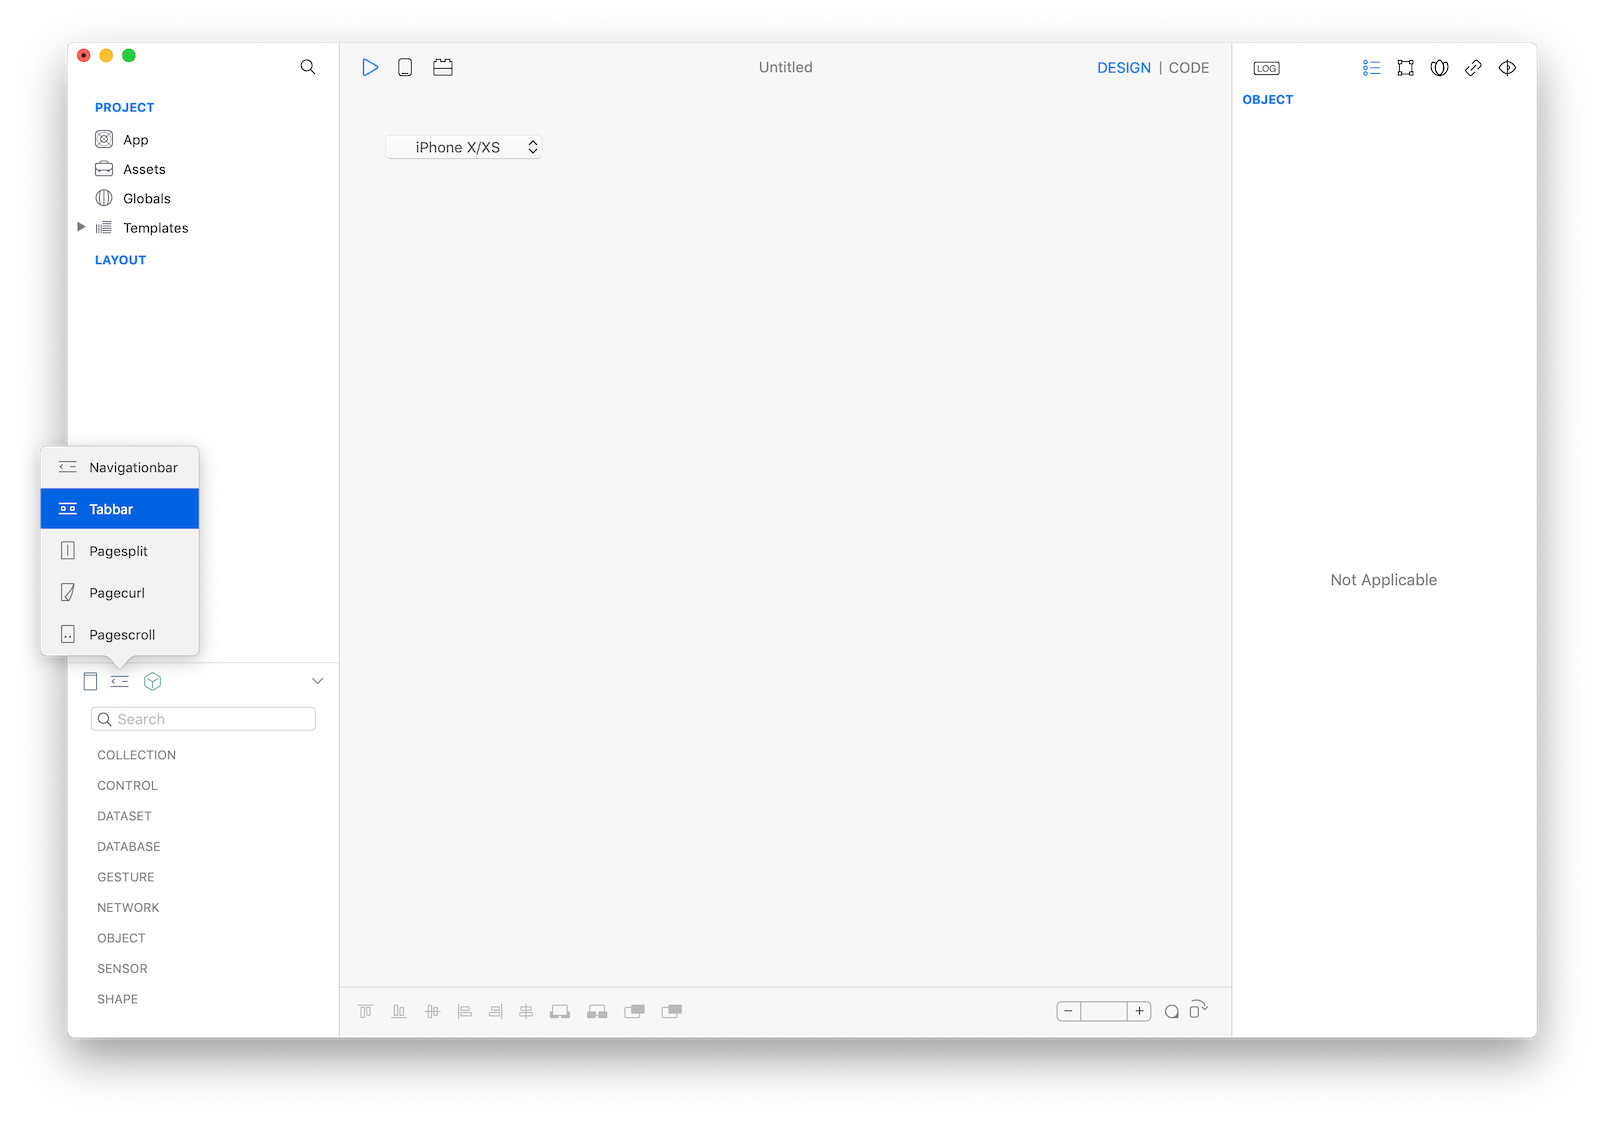Screen dimensions: 1600x1121
Task: Open the OBJECT library category
Action: click(121, 938)
